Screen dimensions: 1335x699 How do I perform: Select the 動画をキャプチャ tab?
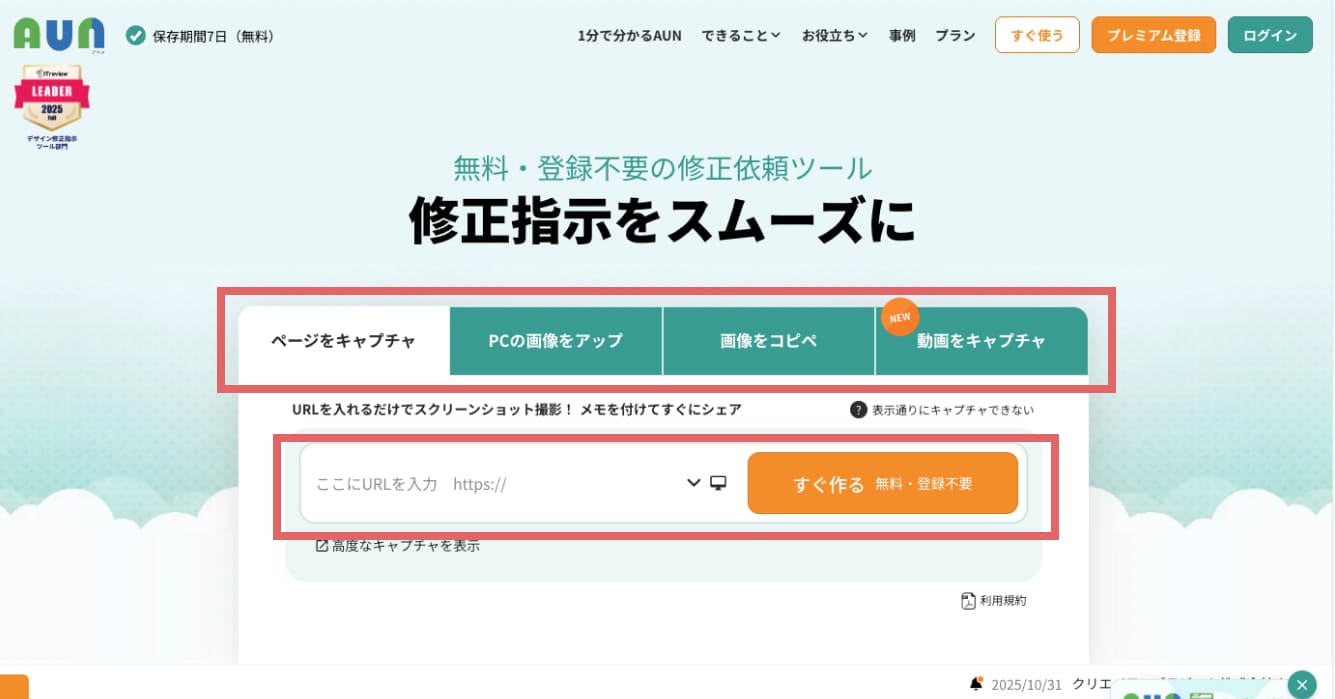pyautogui.click(x=981, y=341)
